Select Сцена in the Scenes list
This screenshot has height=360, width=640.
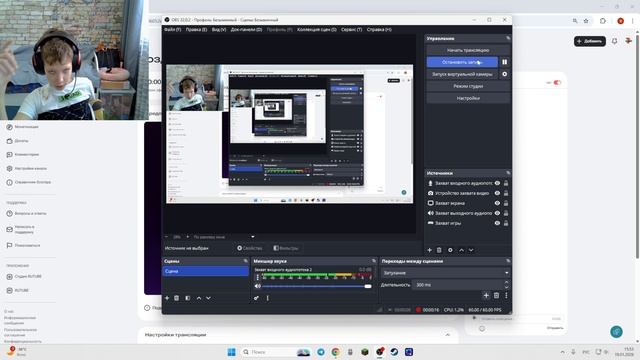205,271
